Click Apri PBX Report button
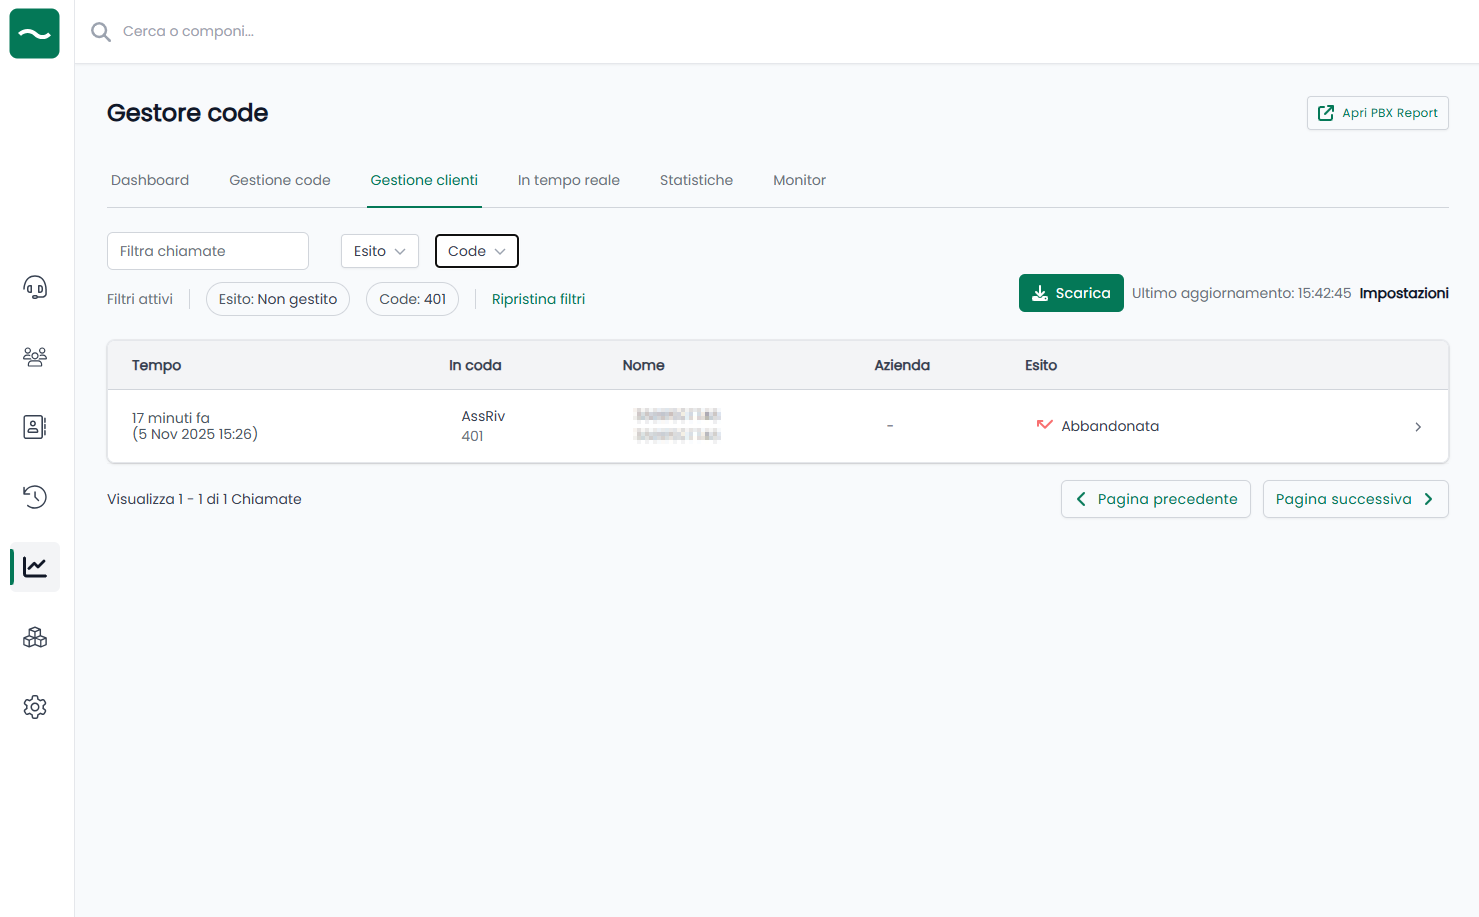 (1377, 113)
